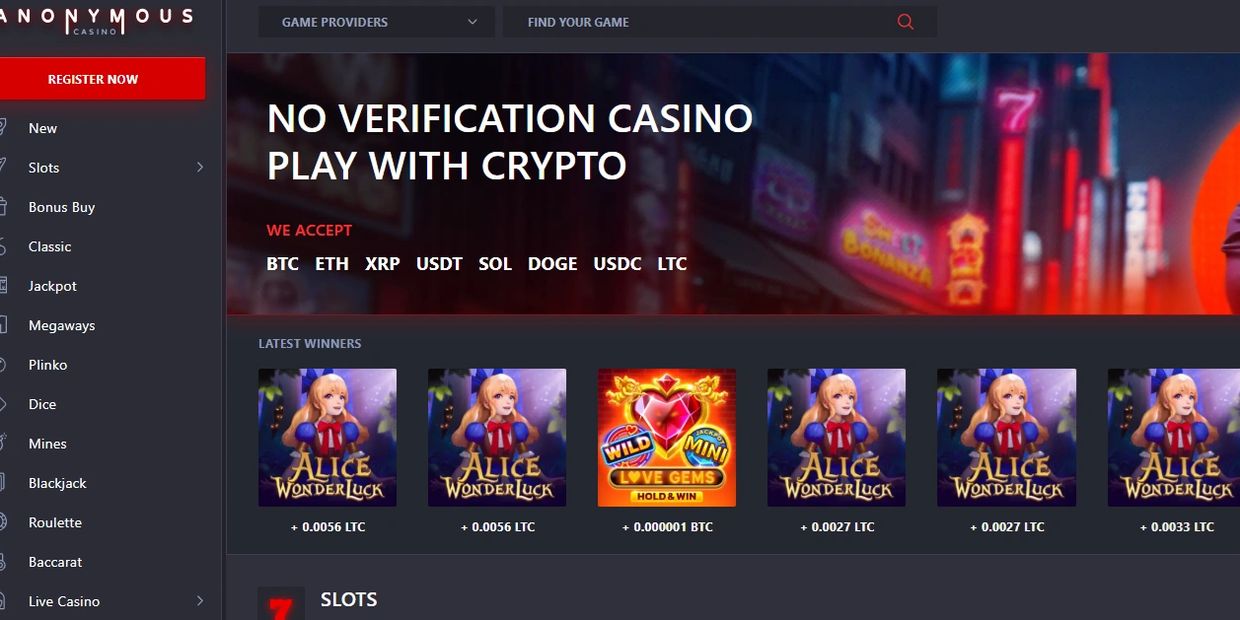
Task: Choose Plinko from the sidebar
Action: [48, 365]
